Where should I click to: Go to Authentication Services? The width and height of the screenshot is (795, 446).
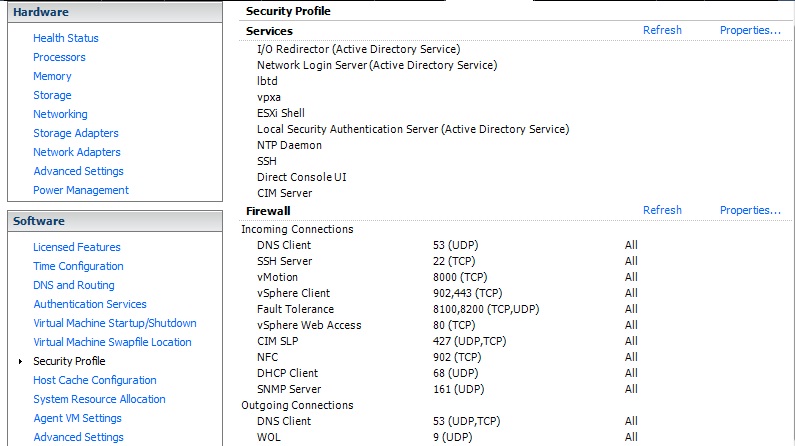pos(90,304)
